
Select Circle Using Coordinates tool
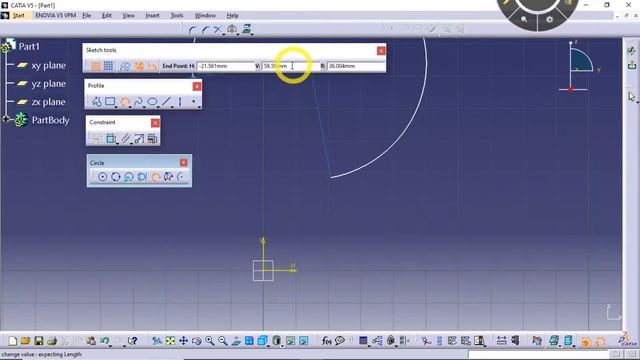point(129,177)
